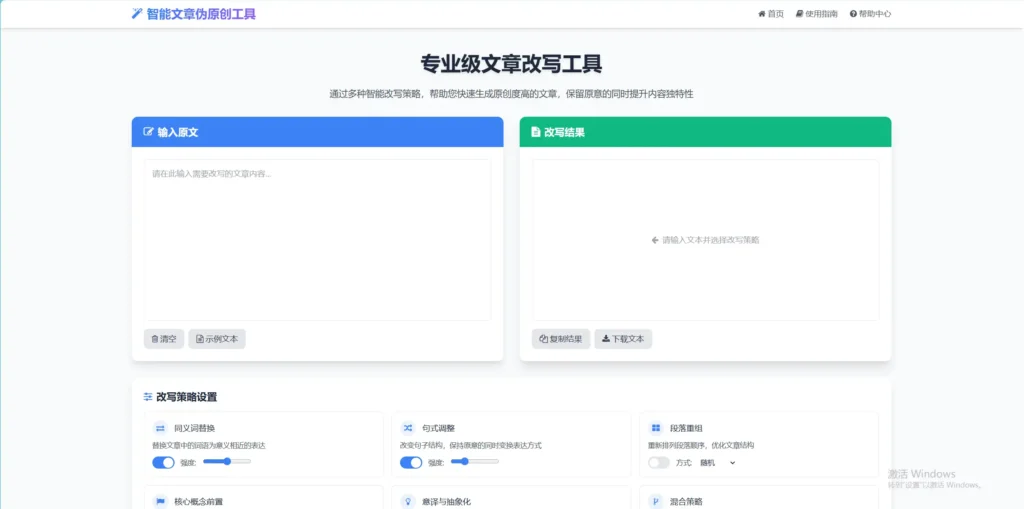The width and height of the screenshot is (1024, 509).
Task: Click the 智能文章伪原创工具 site title
Action: [x=201, y=14]
